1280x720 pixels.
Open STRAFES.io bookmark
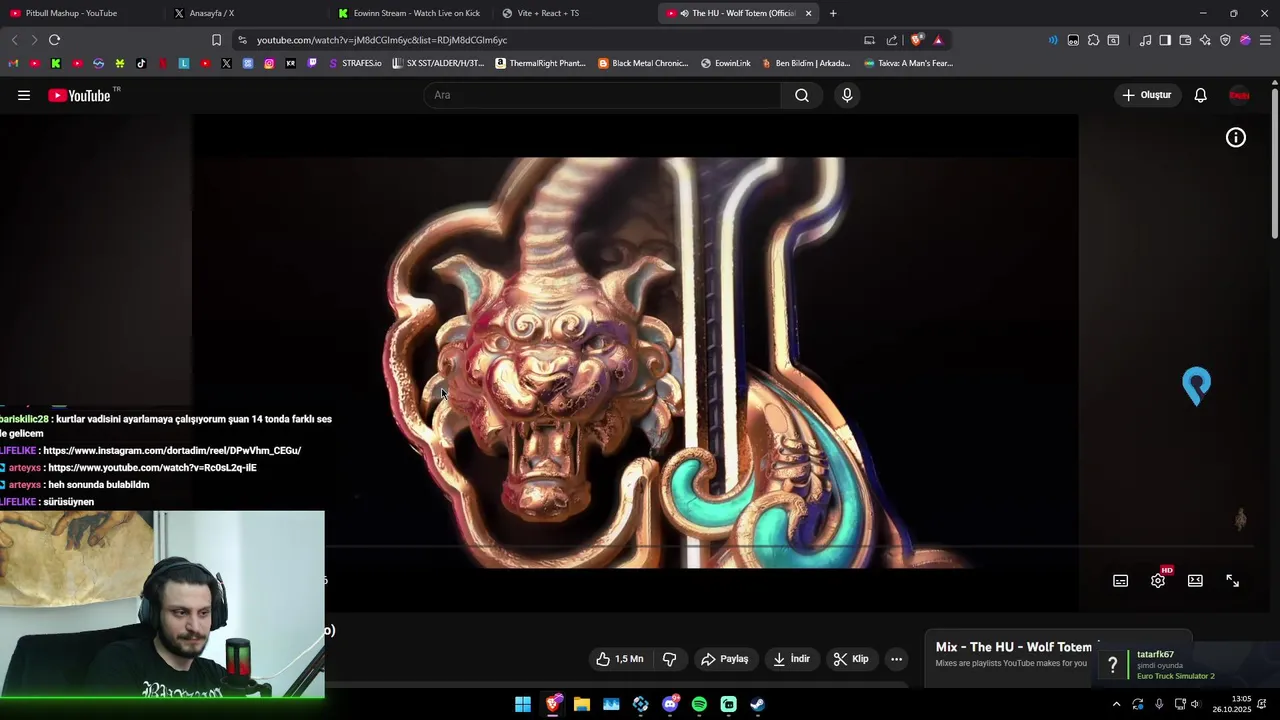(x=355, y=63)
